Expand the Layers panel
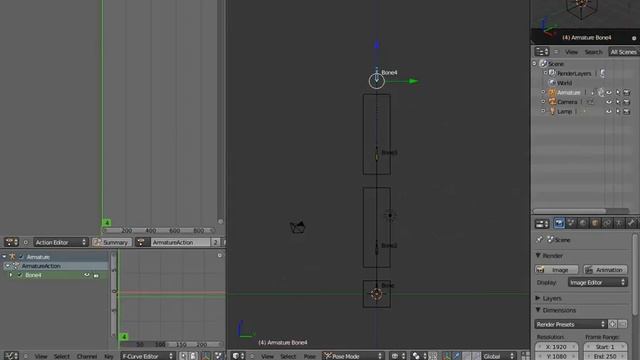The image size is (640, 360). [538, 298]
